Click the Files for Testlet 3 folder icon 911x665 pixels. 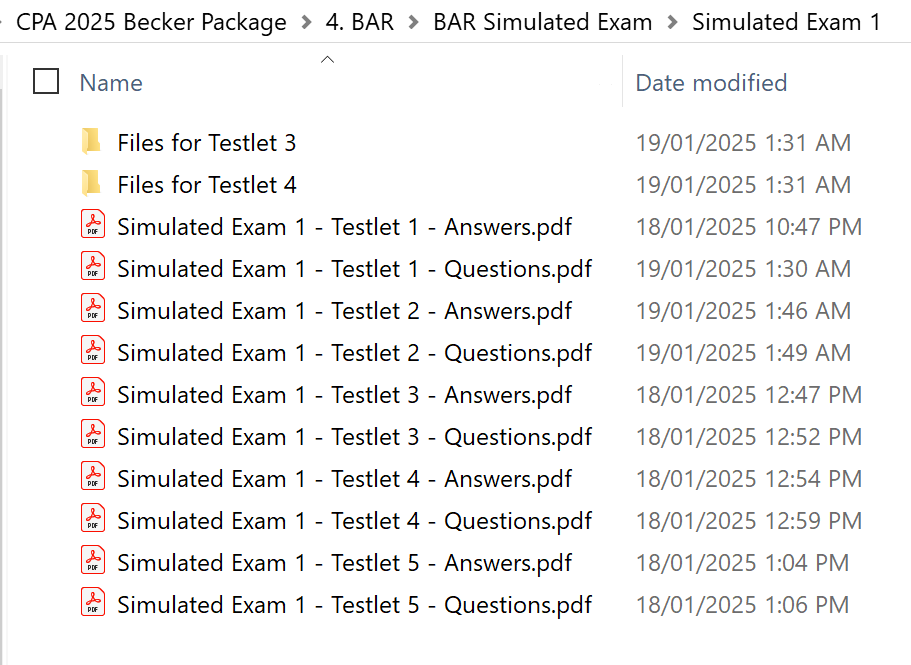(92, 142)
